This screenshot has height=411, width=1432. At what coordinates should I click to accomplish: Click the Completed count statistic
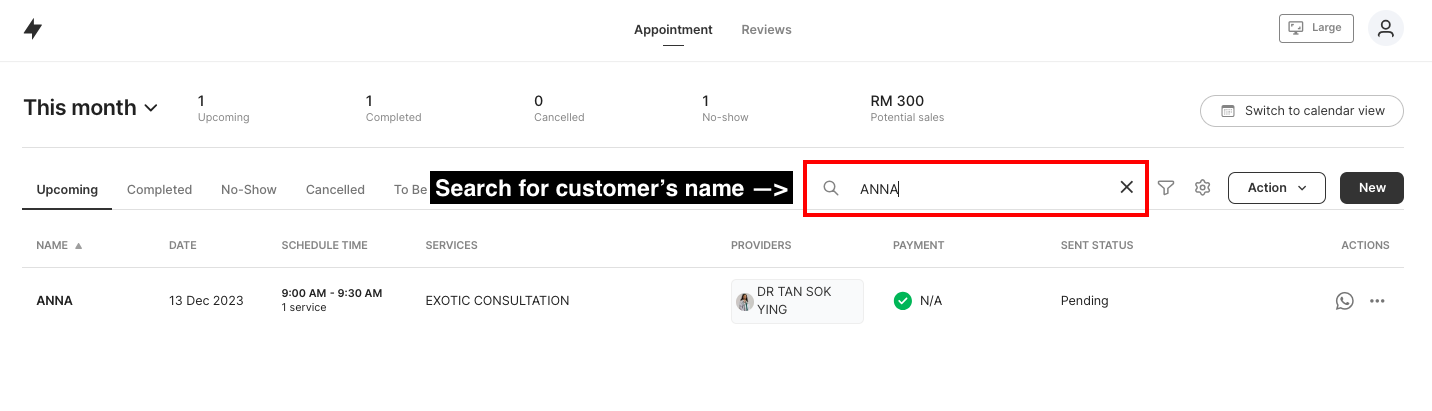393,108
